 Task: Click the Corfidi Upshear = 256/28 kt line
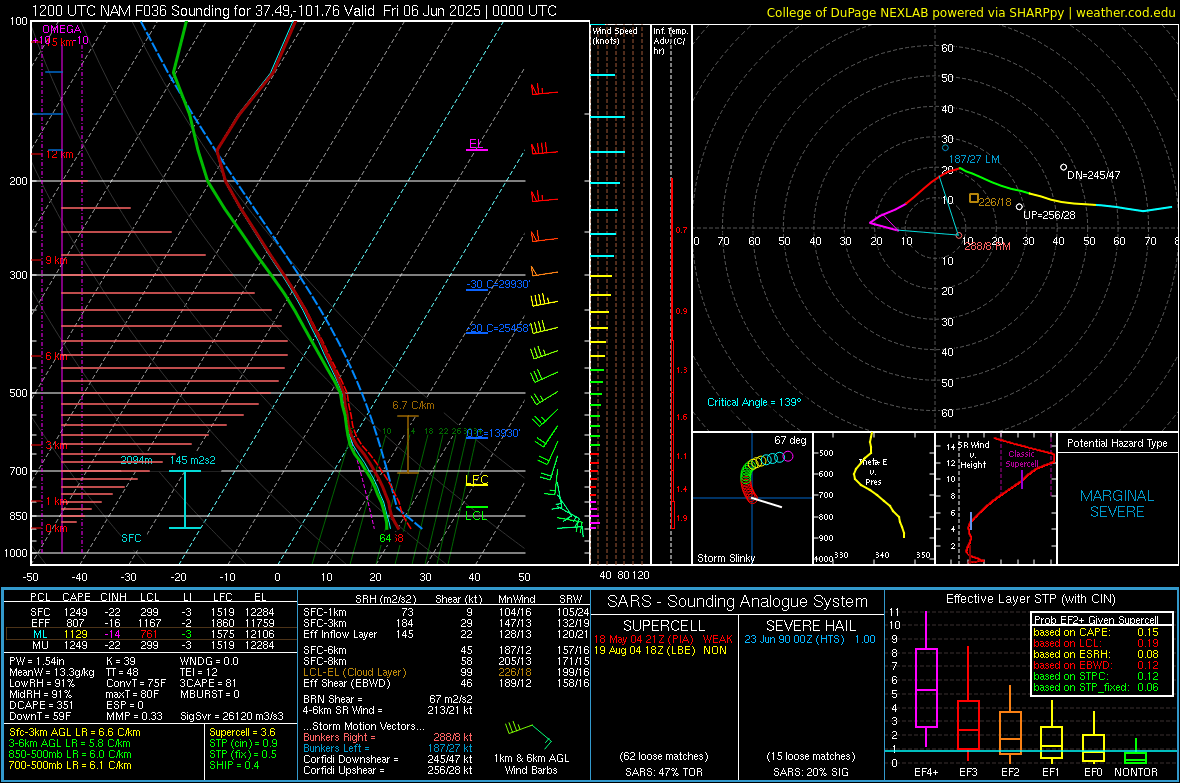pyautogui.click(x=387, y=770)
